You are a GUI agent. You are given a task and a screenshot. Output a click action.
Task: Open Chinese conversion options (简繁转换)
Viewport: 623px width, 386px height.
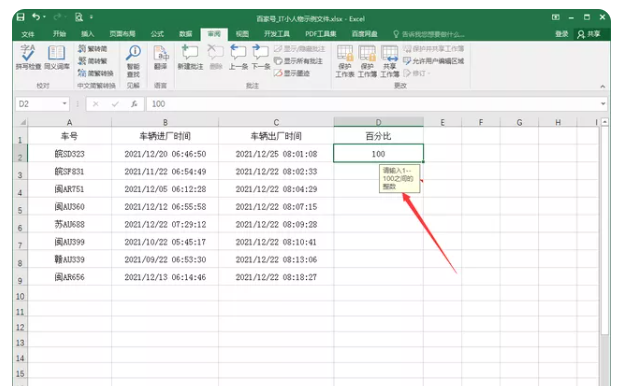coord(95,73)
